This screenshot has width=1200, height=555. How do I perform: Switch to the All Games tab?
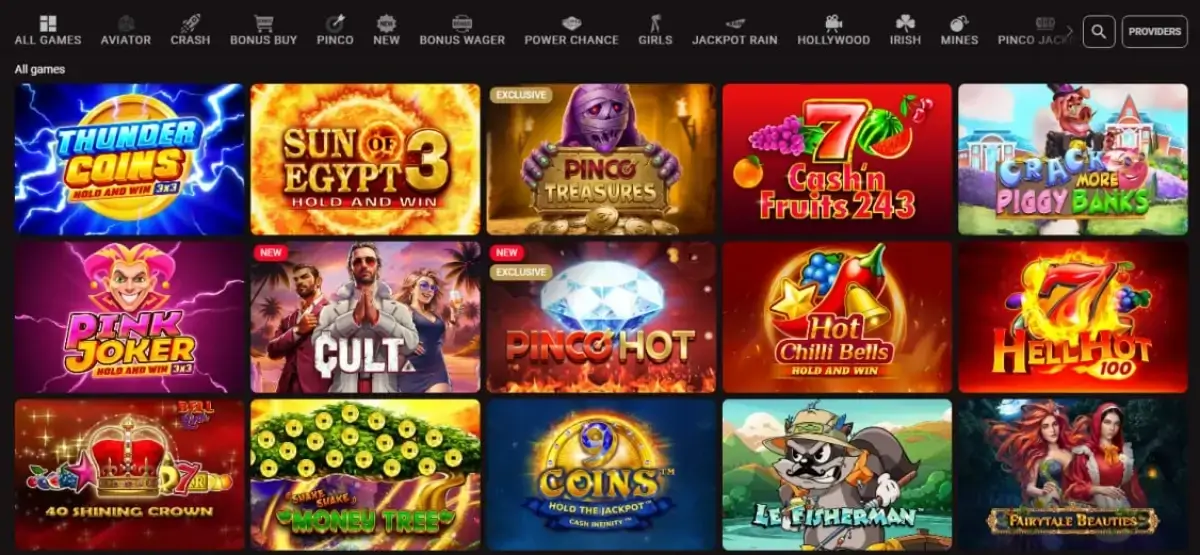48,31
